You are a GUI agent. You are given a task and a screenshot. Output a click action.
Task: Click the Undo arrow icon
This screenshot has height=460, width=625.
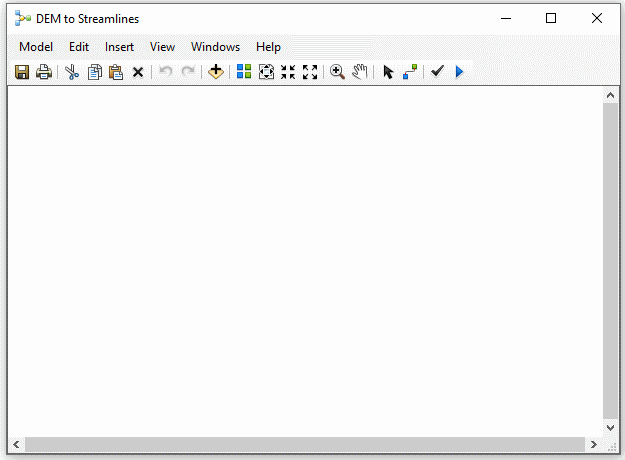(x=166, y=72)
